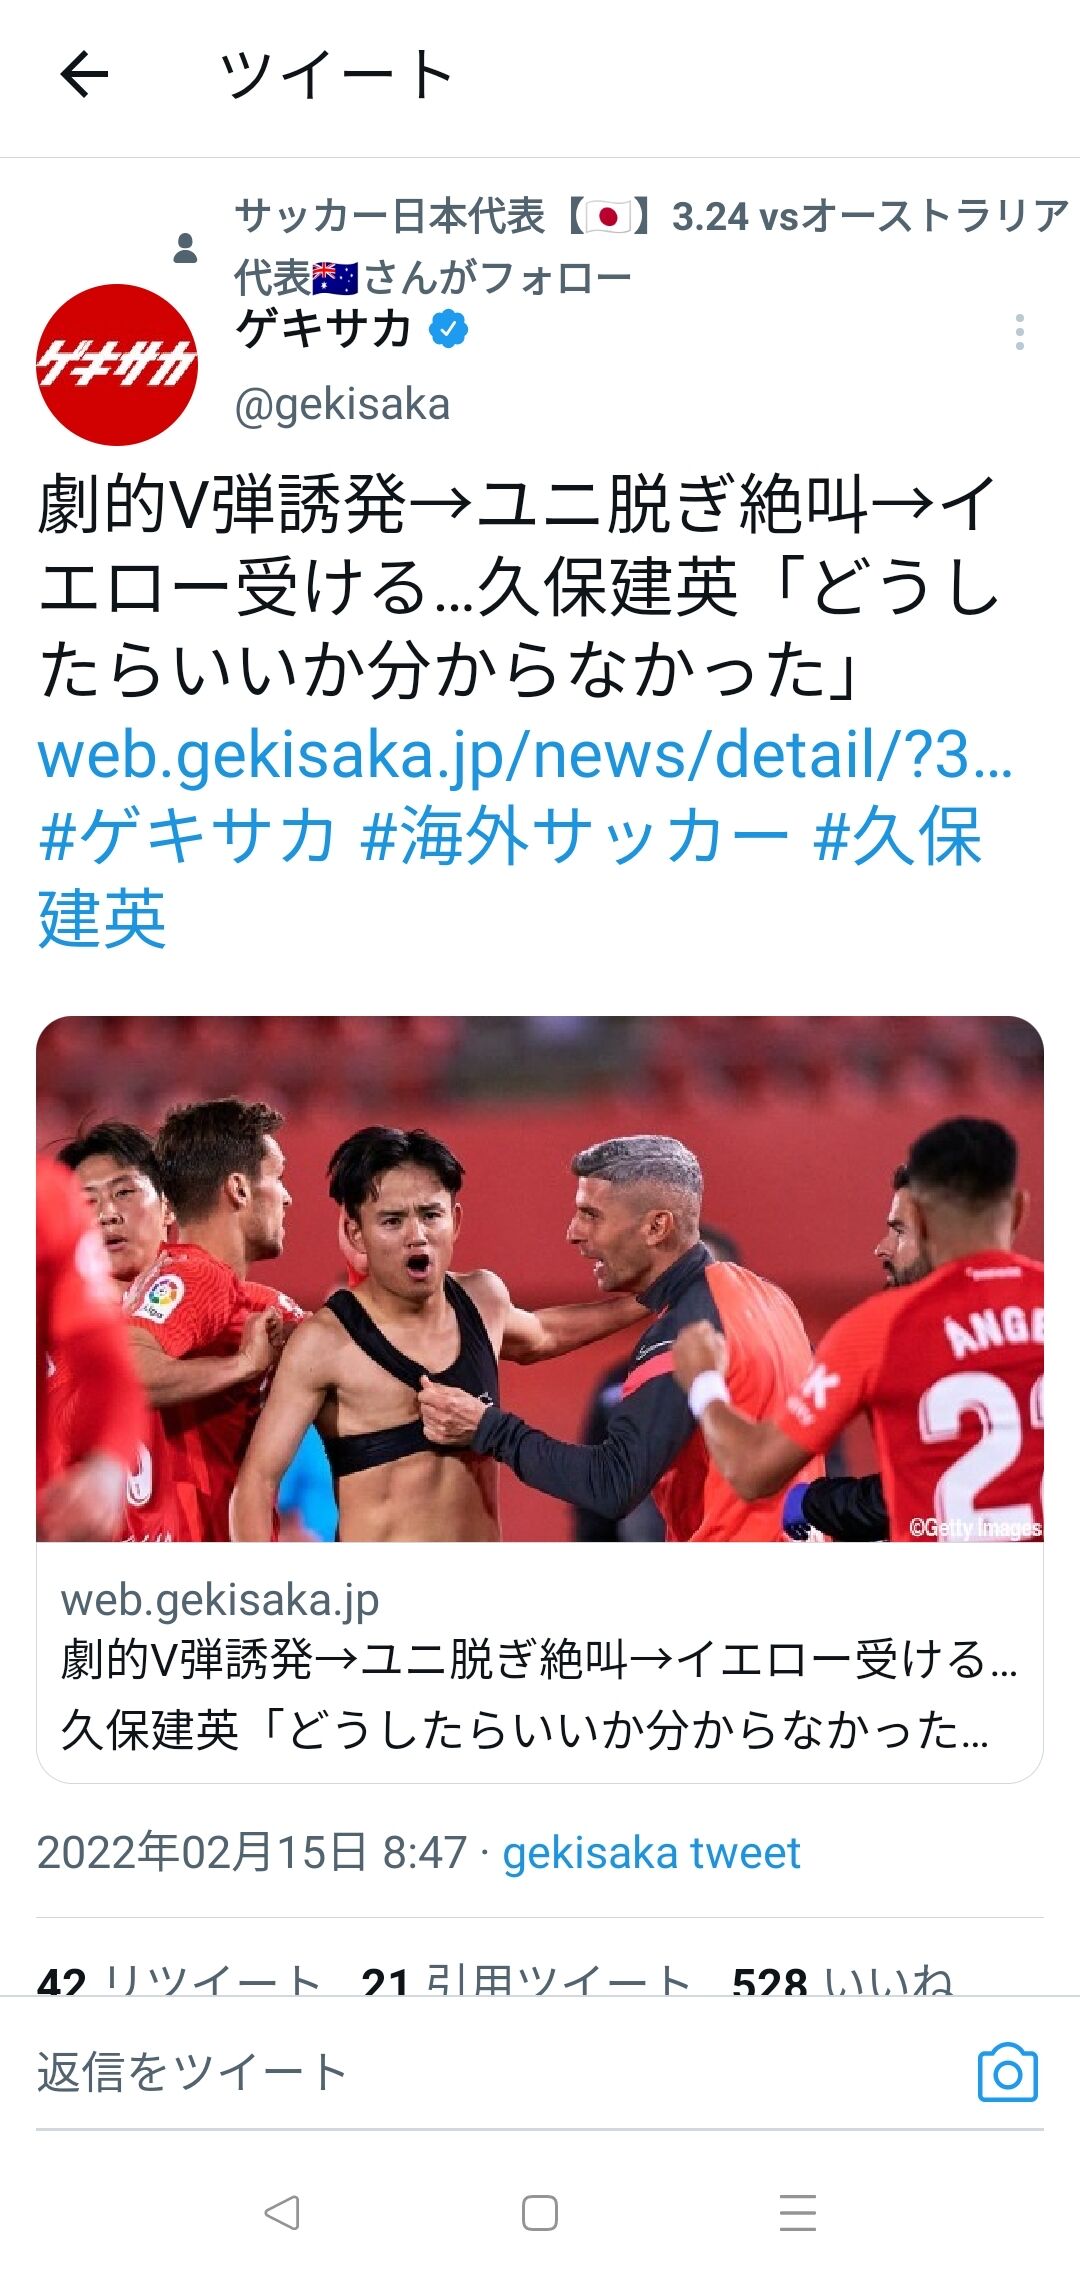Tap the soccer players photo thumbnail

pos(540,1279)
